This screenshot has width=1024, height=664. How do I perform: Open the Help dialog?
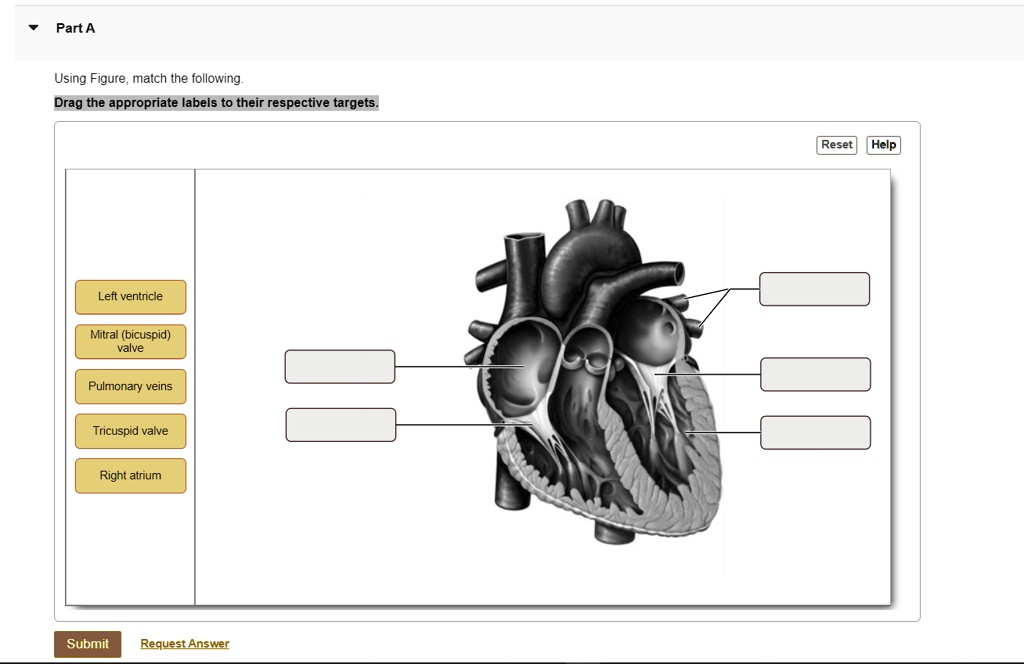[883, 144]
